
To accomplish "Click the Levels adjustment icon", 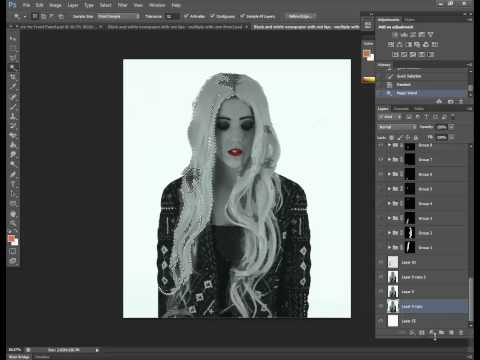I will click(404, 35).
